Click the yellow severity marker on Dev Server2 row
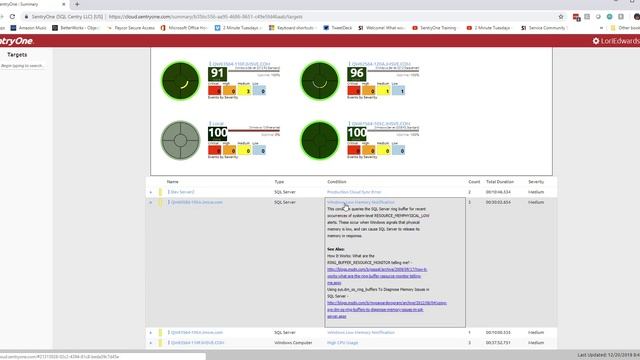The height and width of the screenshot is (360, 640). click(x=160, y=192)
